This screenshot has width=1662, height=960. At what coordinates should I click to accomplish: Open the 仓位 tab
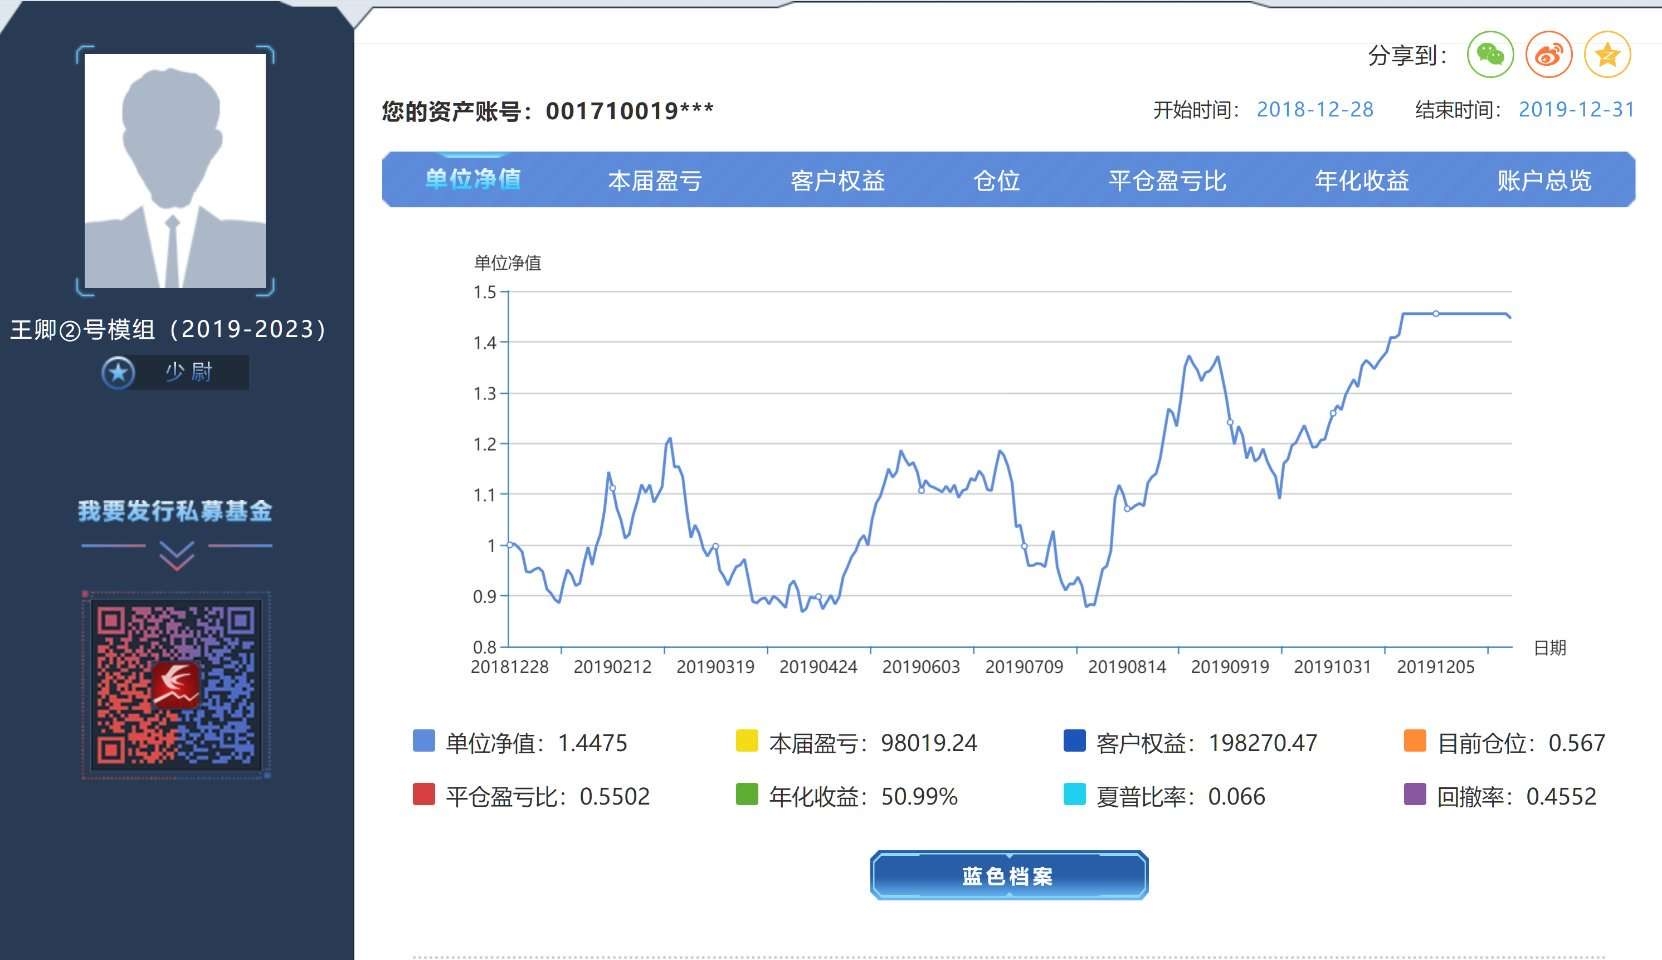[x=997, y=181]
